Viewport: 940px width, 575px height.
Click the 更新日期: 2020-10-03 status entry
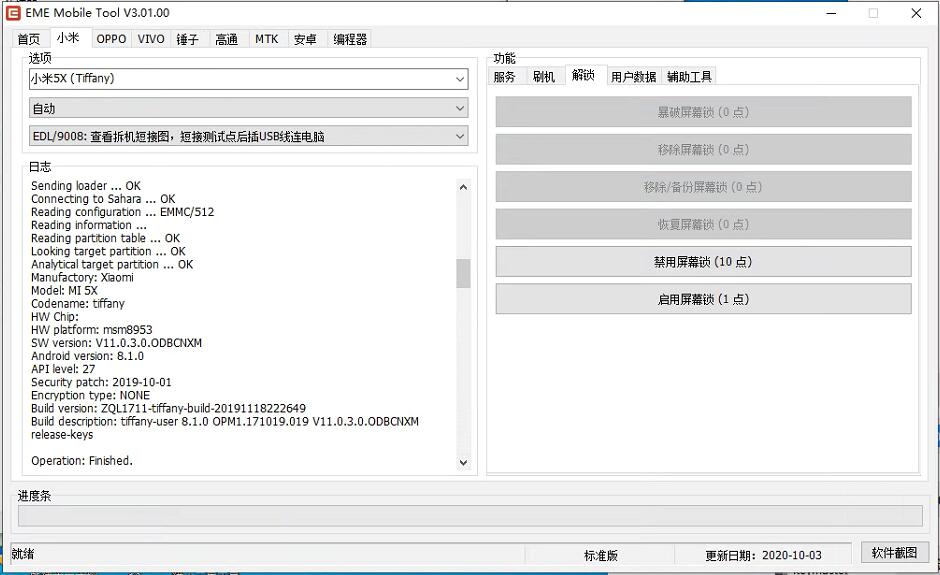coord(763,555)
